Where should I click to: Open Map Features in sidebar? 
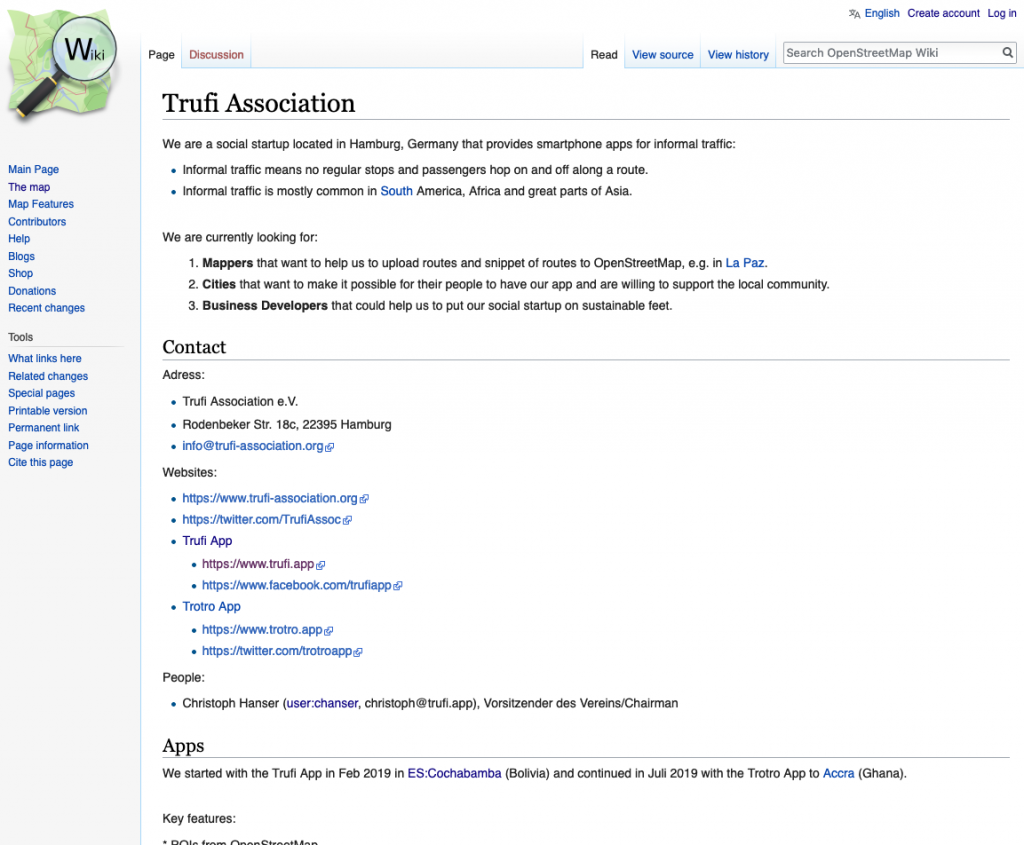point(40,204)
